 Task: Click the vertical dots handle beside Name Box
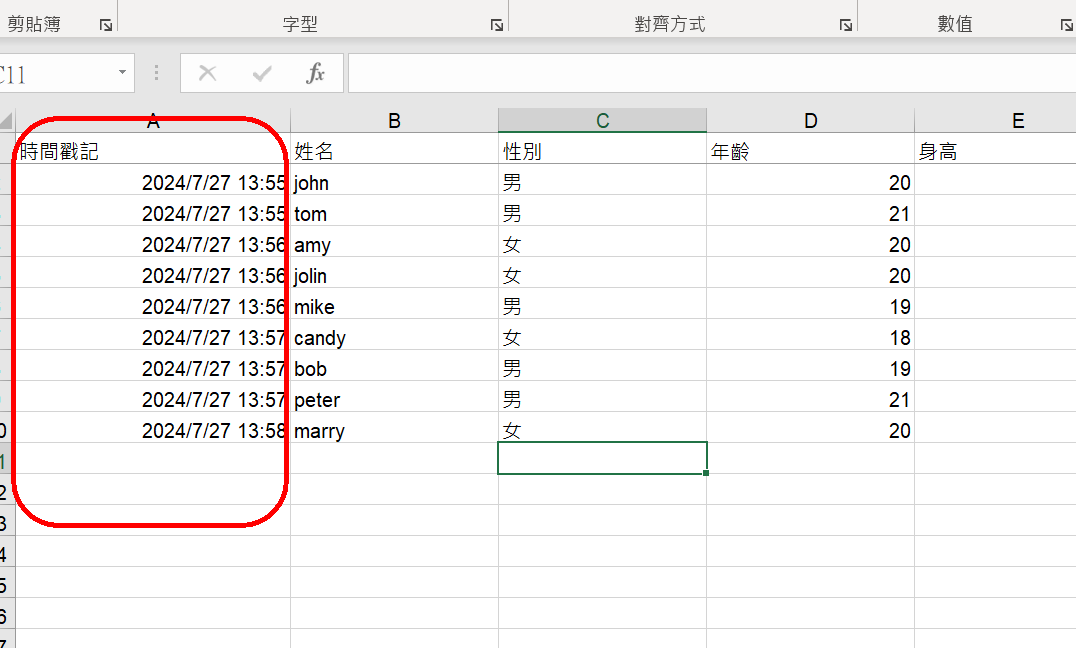(x=156, y=73)
